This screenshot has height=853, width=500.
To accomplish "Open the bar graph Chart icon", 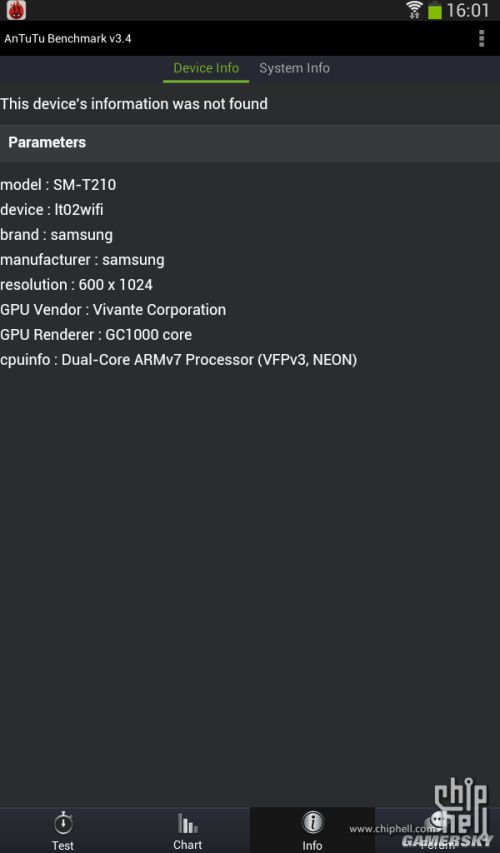I will 188,823.
